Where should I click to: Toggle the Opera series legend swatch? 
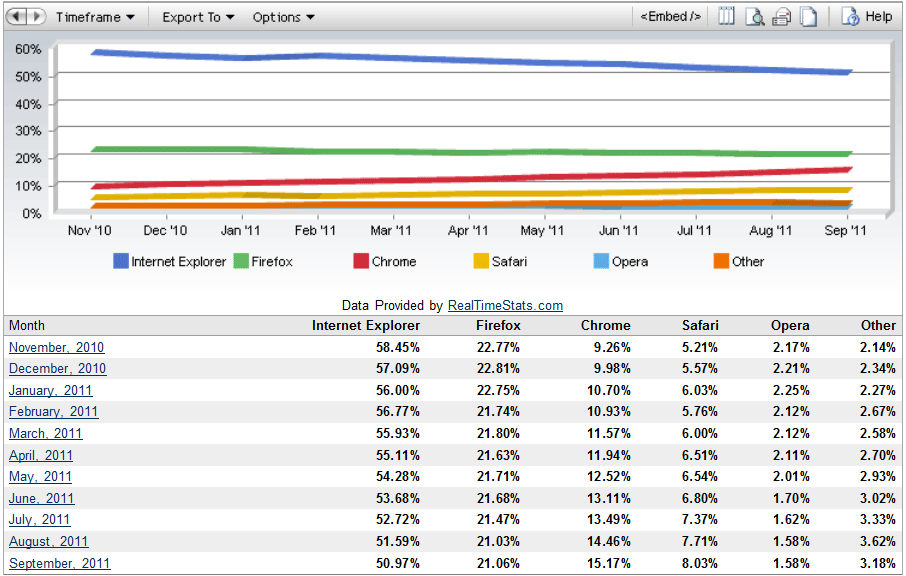601,262
